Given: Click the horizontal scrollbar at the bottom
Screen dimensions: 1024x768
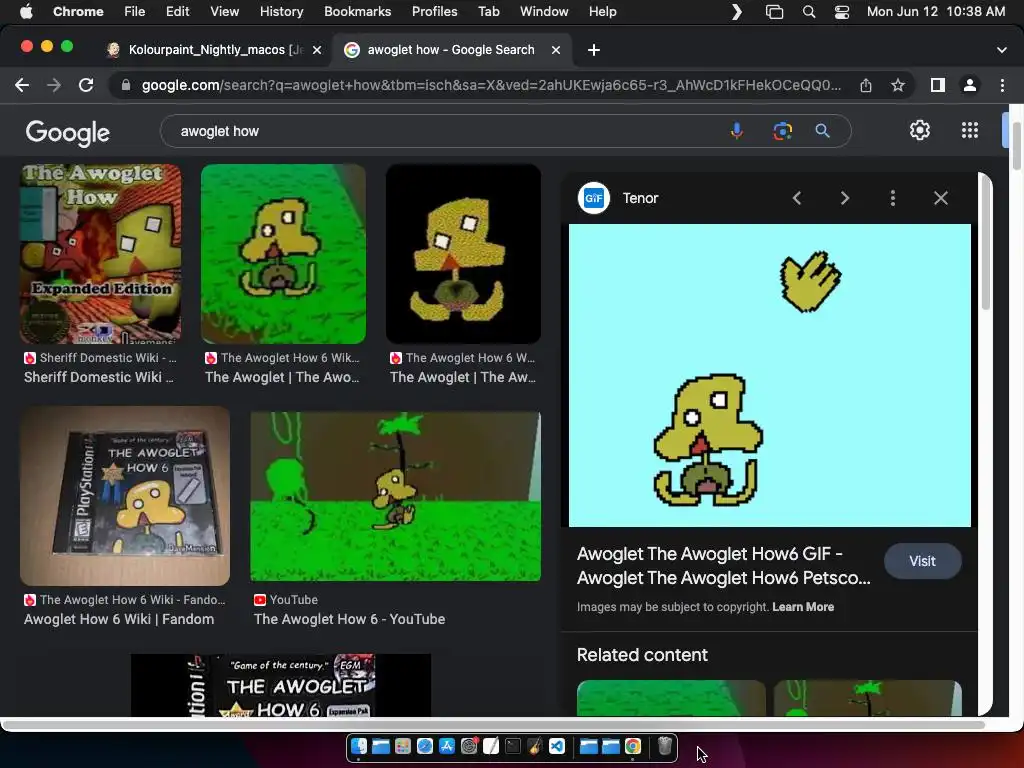Looking at the screenshot, I should [494, 724].
